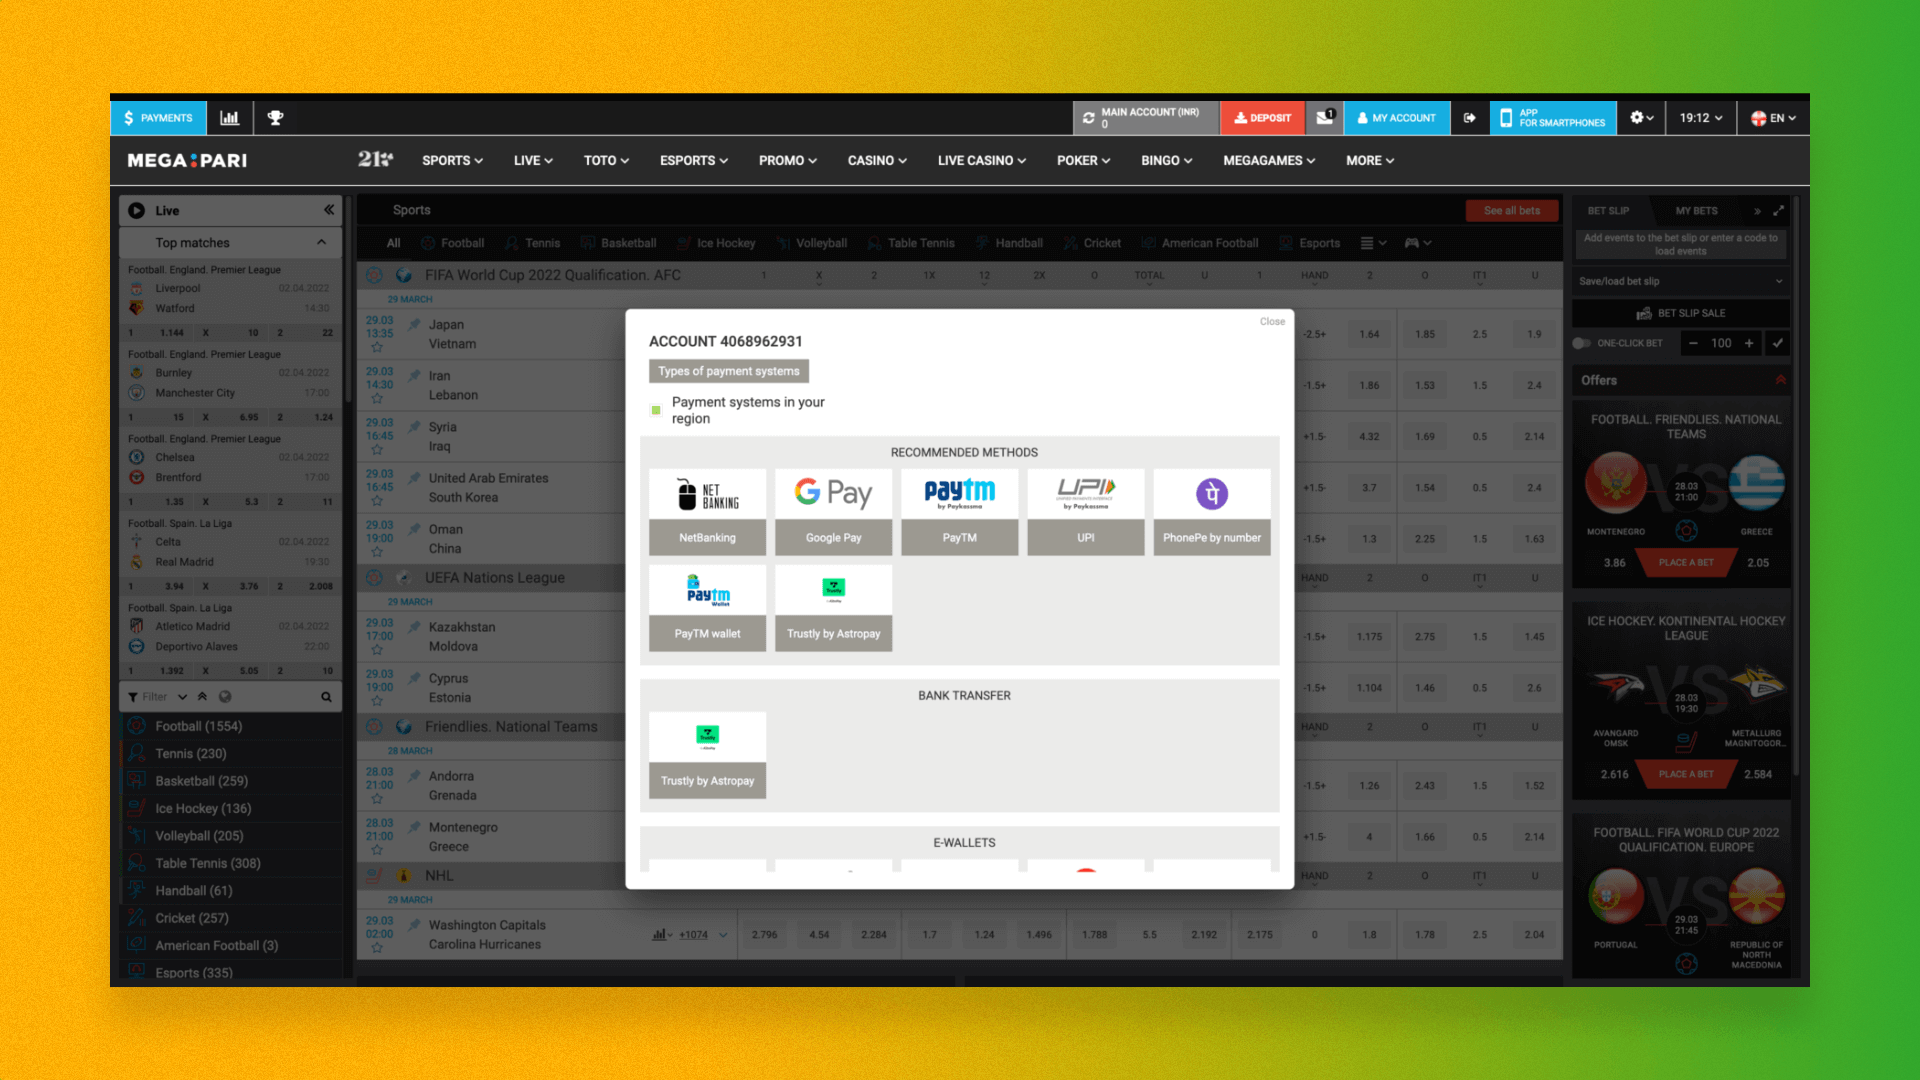
Task: Click the ONE-CLICK BET toggle
Action: [x=1584, y=343]
